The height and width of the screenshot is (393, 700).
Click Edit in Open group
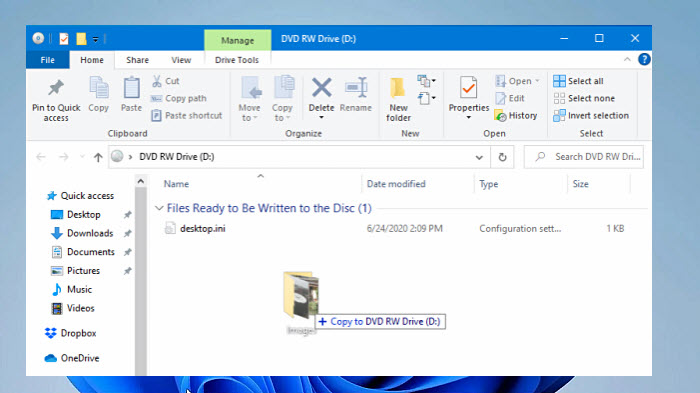(x=510, y=98)
